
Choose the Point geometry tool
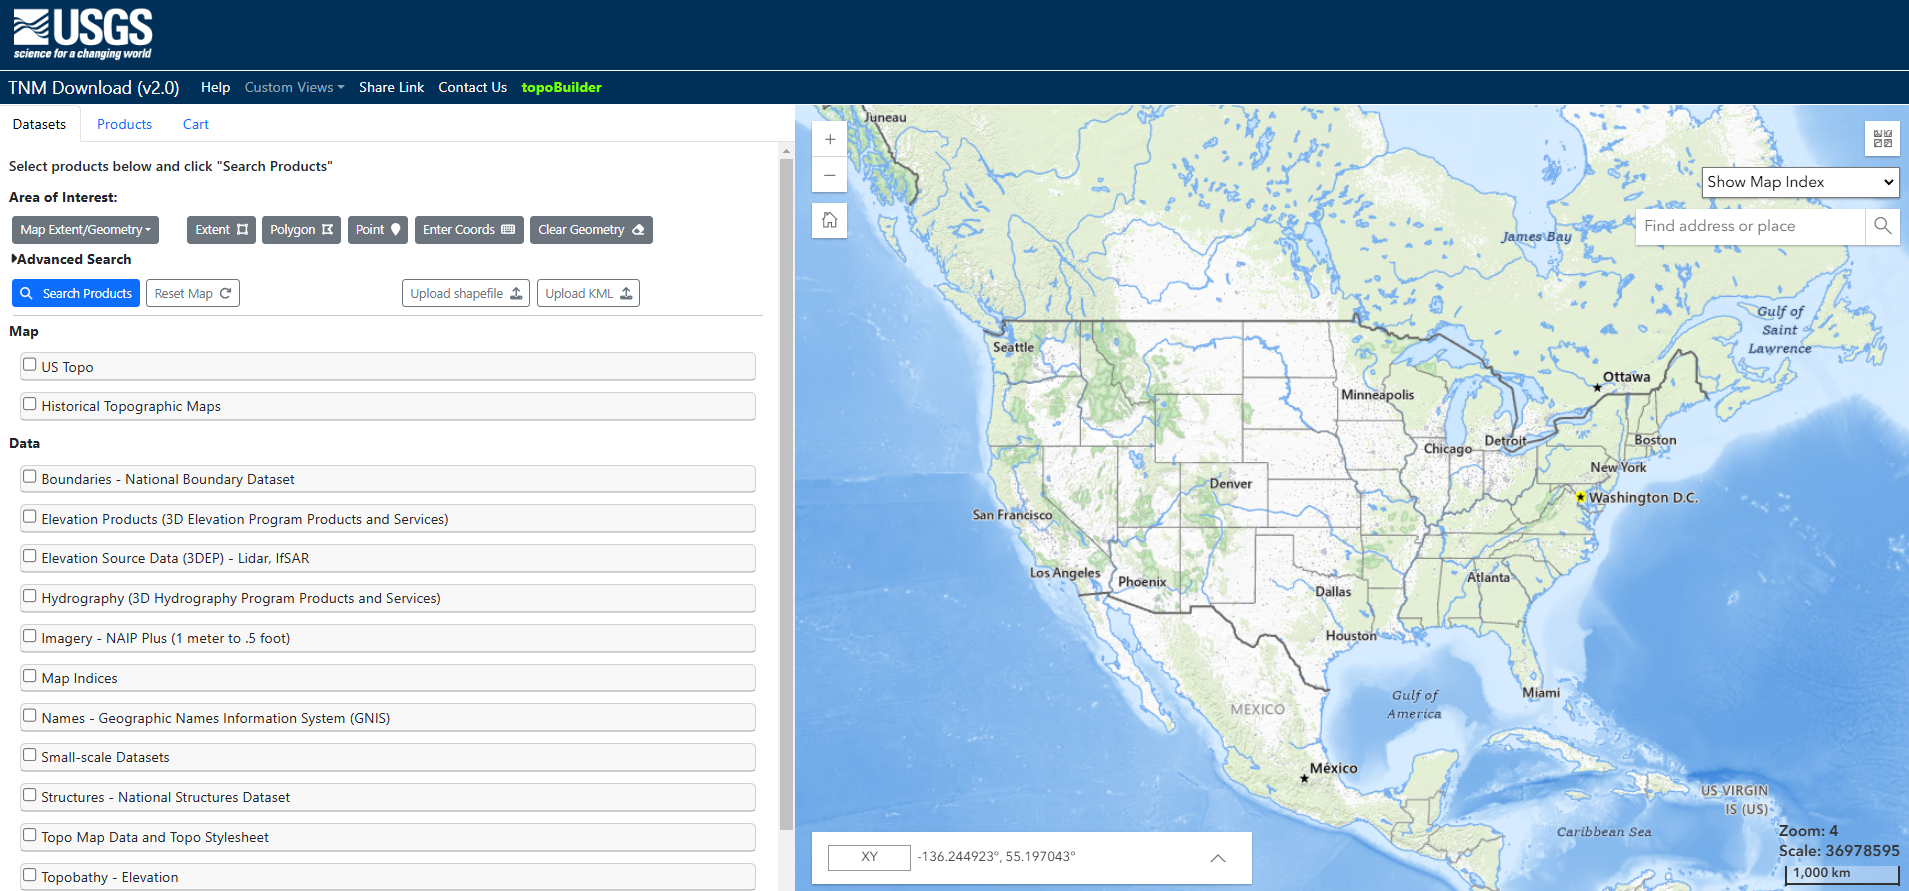coord(377,230)
